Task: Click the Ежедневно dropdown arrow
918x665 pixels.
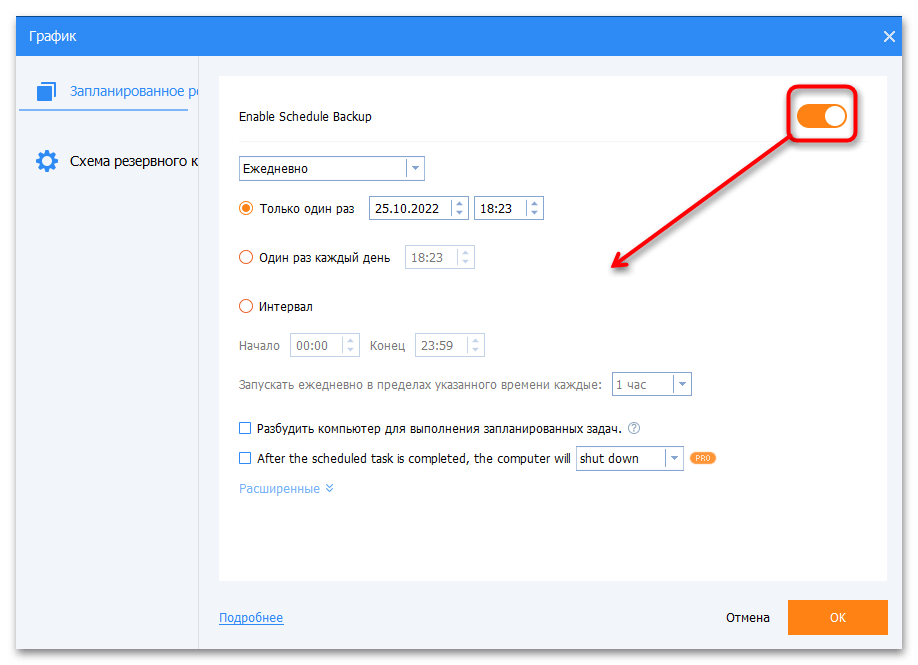Action: tap(415, 169)
